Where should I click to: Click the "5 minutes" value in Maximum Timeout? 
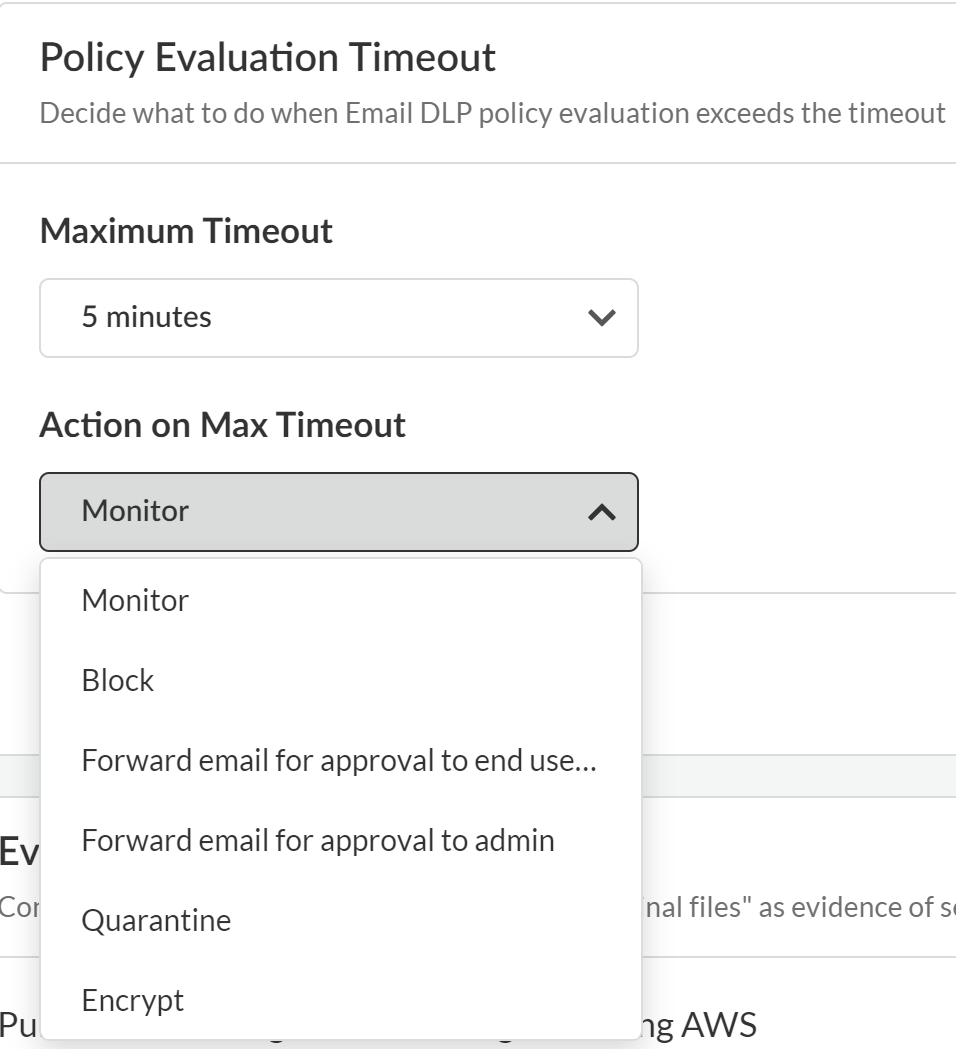[x=147, y=317]
